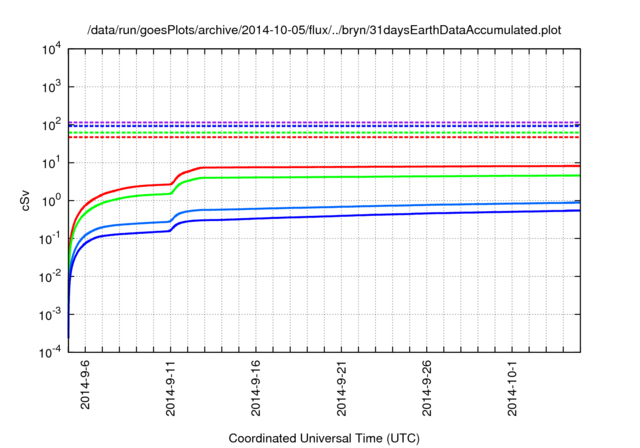Viewport: 640px width, 448px height.
Task: Click the 10^-3 y-axis tick label
Action: click(51, 314)
